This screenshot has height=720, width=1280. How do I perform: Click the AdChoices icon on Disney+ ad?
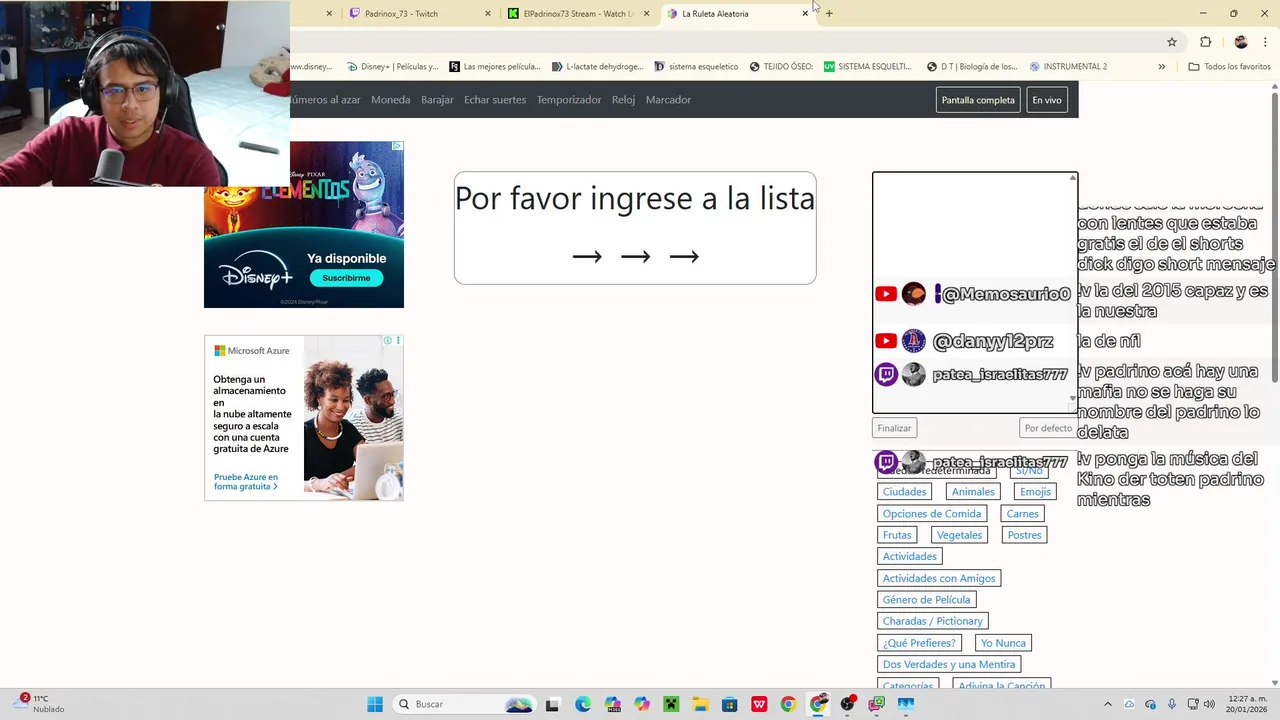(398, 146)
